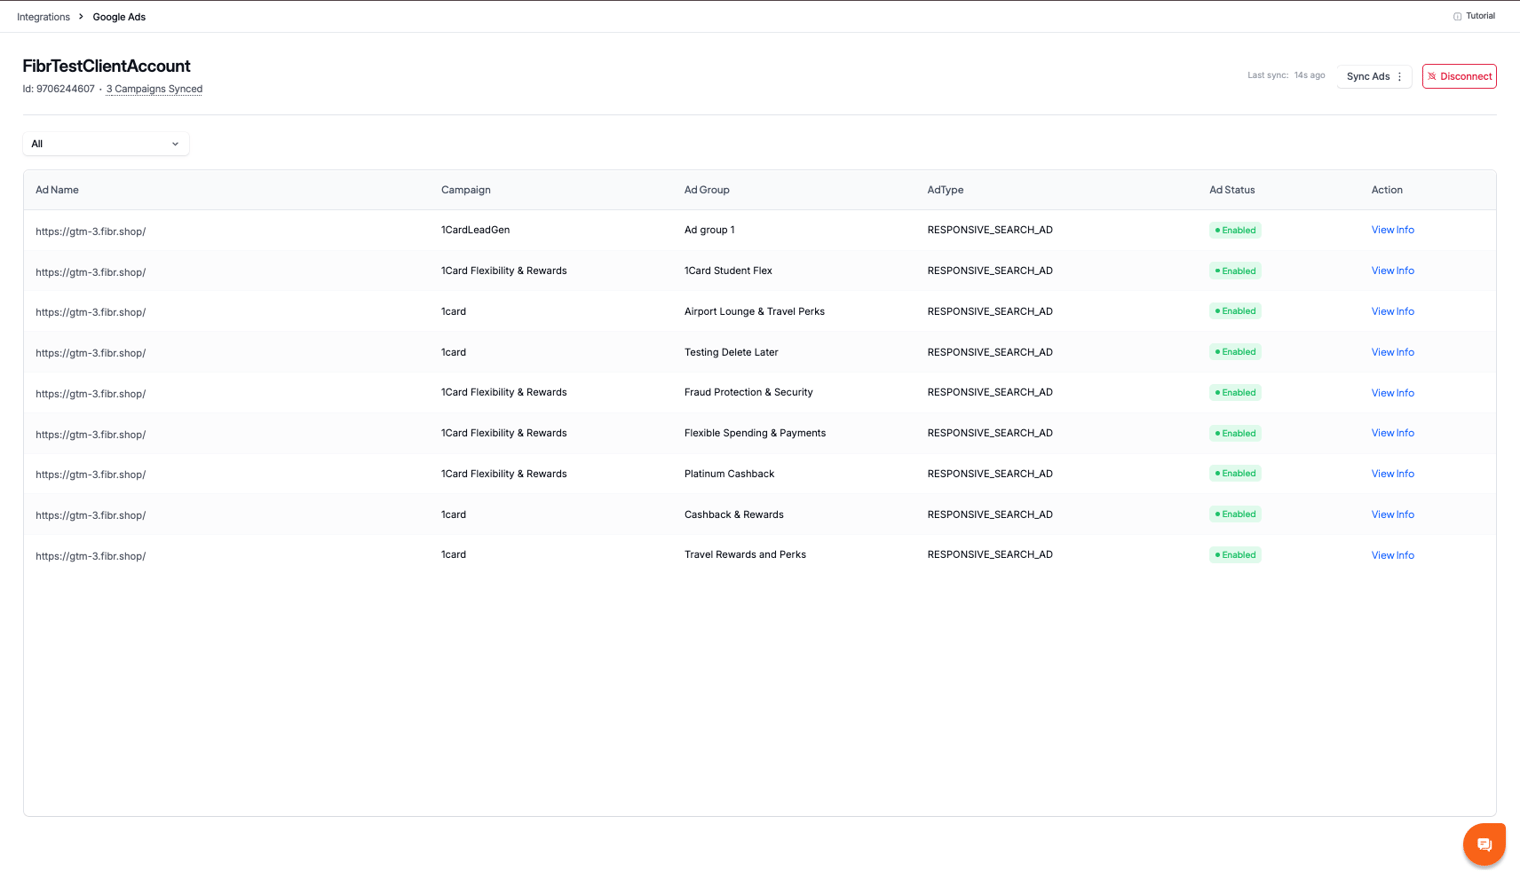Click campaign cell in 1Card Student Flex row
Image resolution: width=1520 pixels, height=879 pixels.
coord(504,271)
